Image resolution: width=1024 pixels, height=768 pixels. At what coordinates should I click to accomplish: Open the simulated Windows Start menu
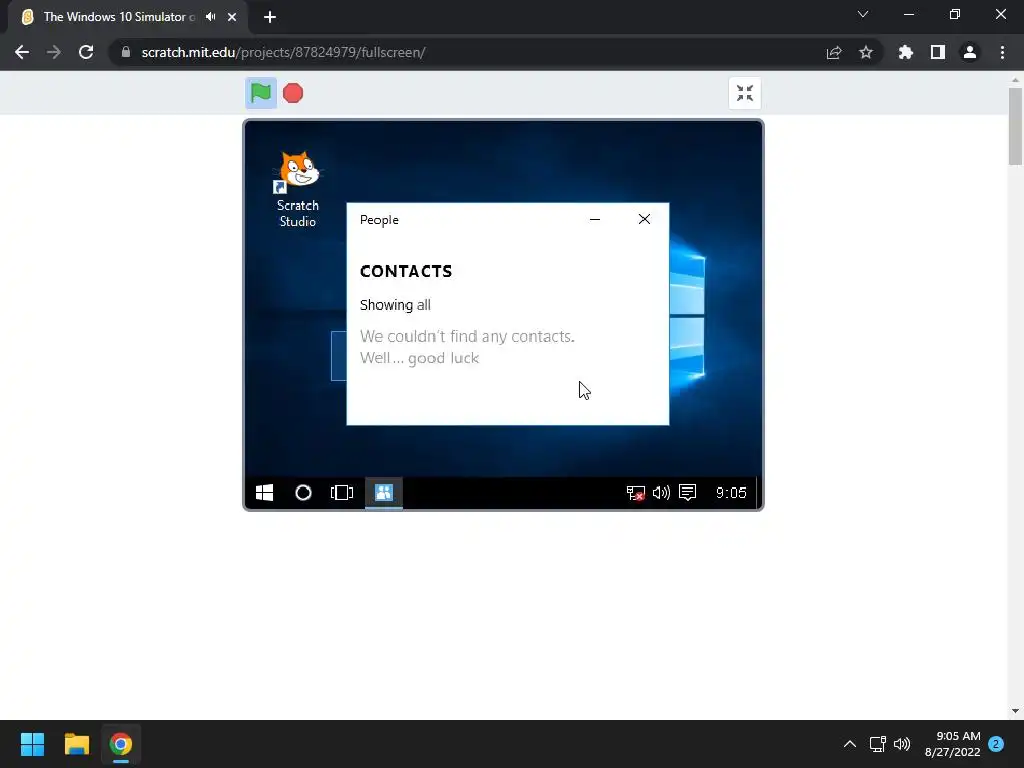point(264,492)
